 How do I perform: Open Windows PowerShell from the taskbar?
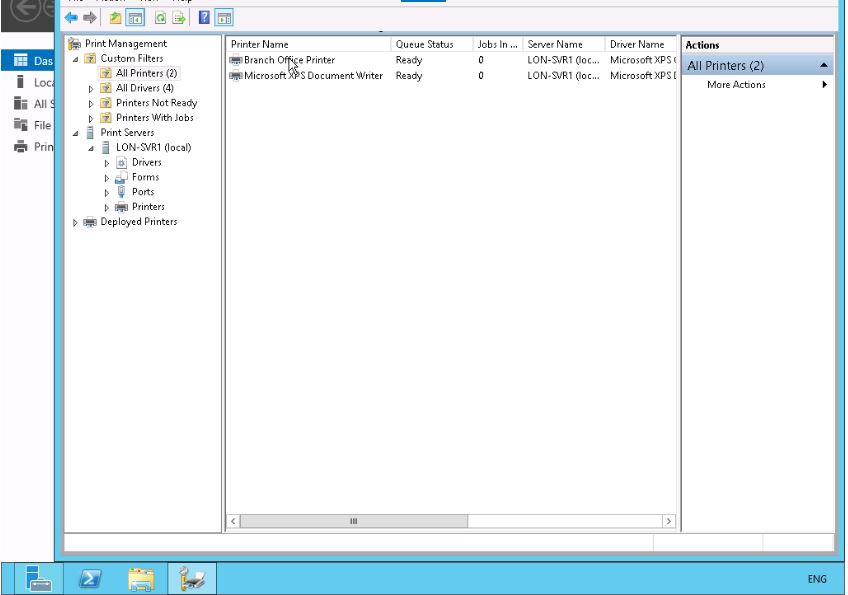pyautogui.click(x=90, y=578)
